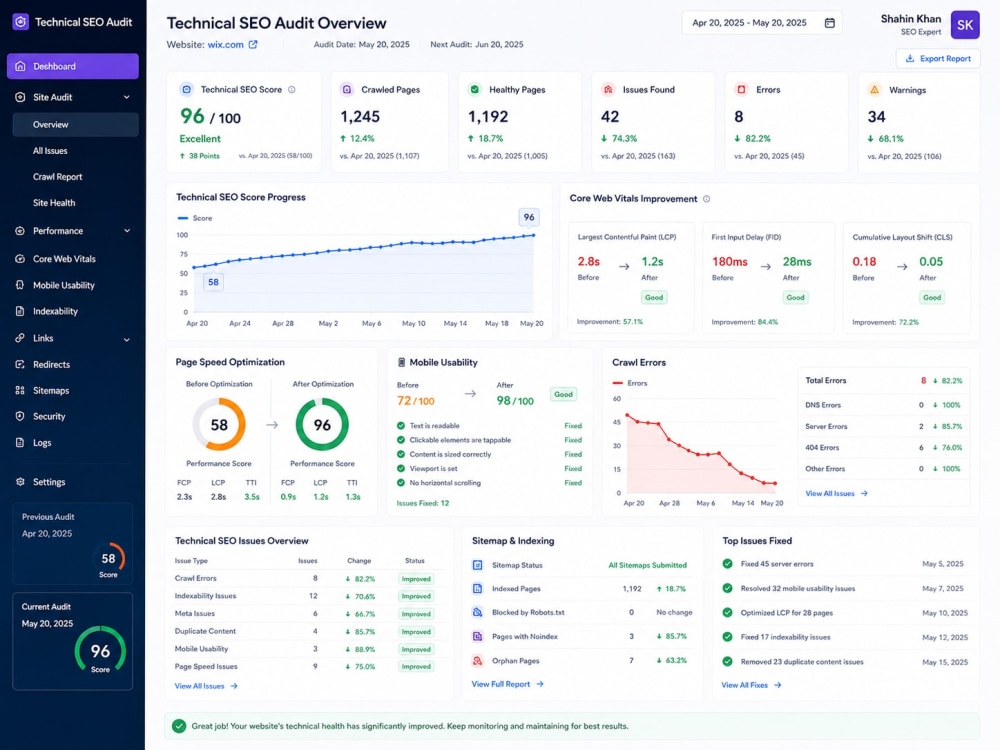
Task: Click the external link icon beside wix.com
Action: [253, 45]
